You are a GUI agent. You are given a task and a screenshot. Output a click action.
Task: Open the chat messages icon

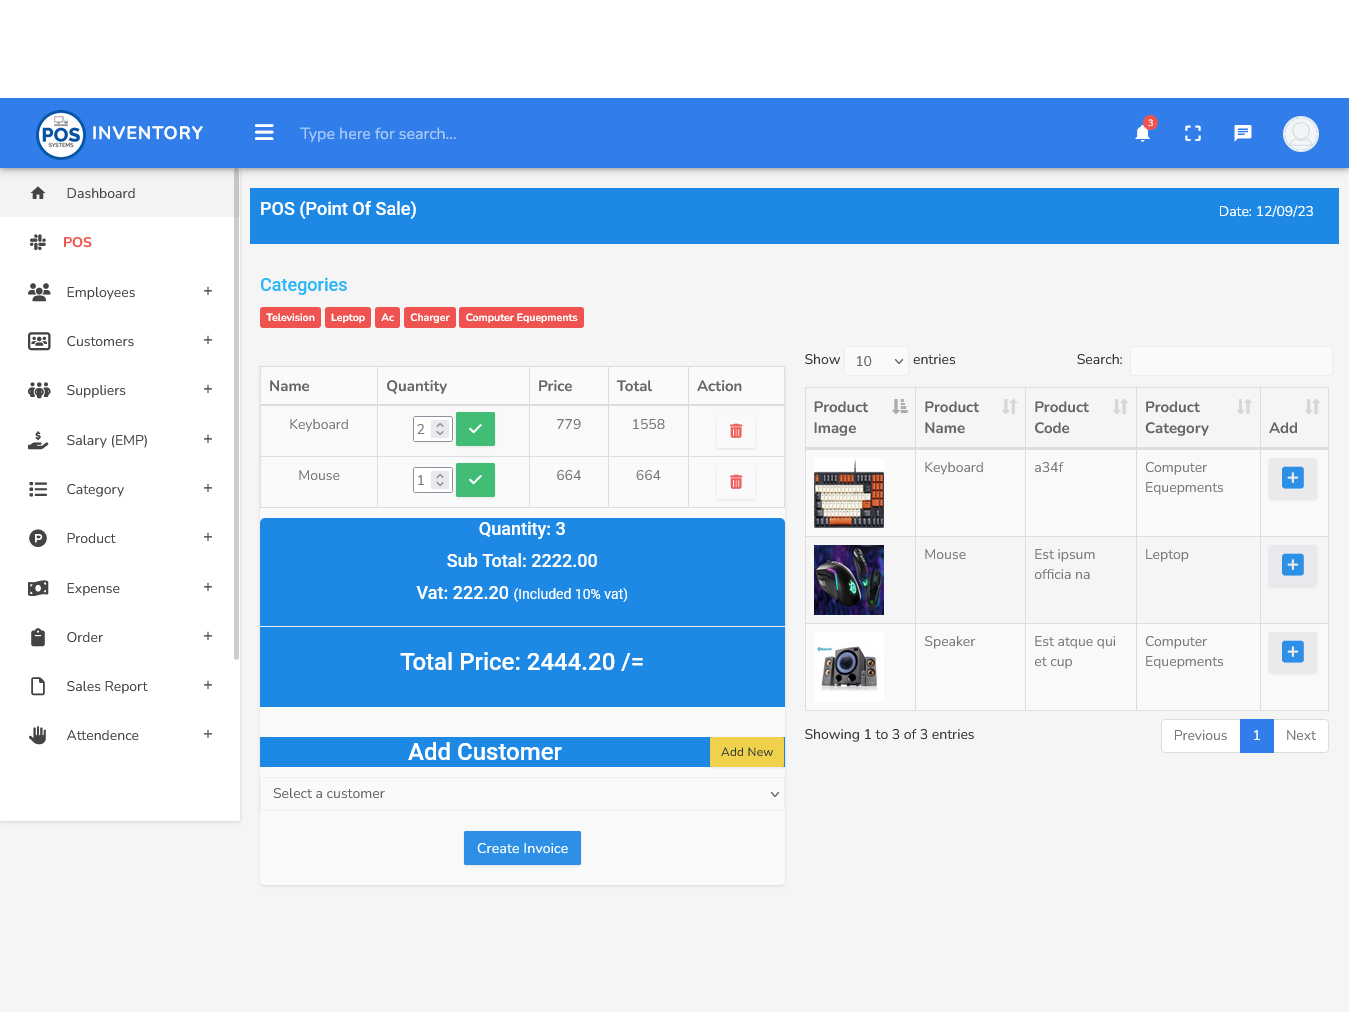pos(1242,133)
